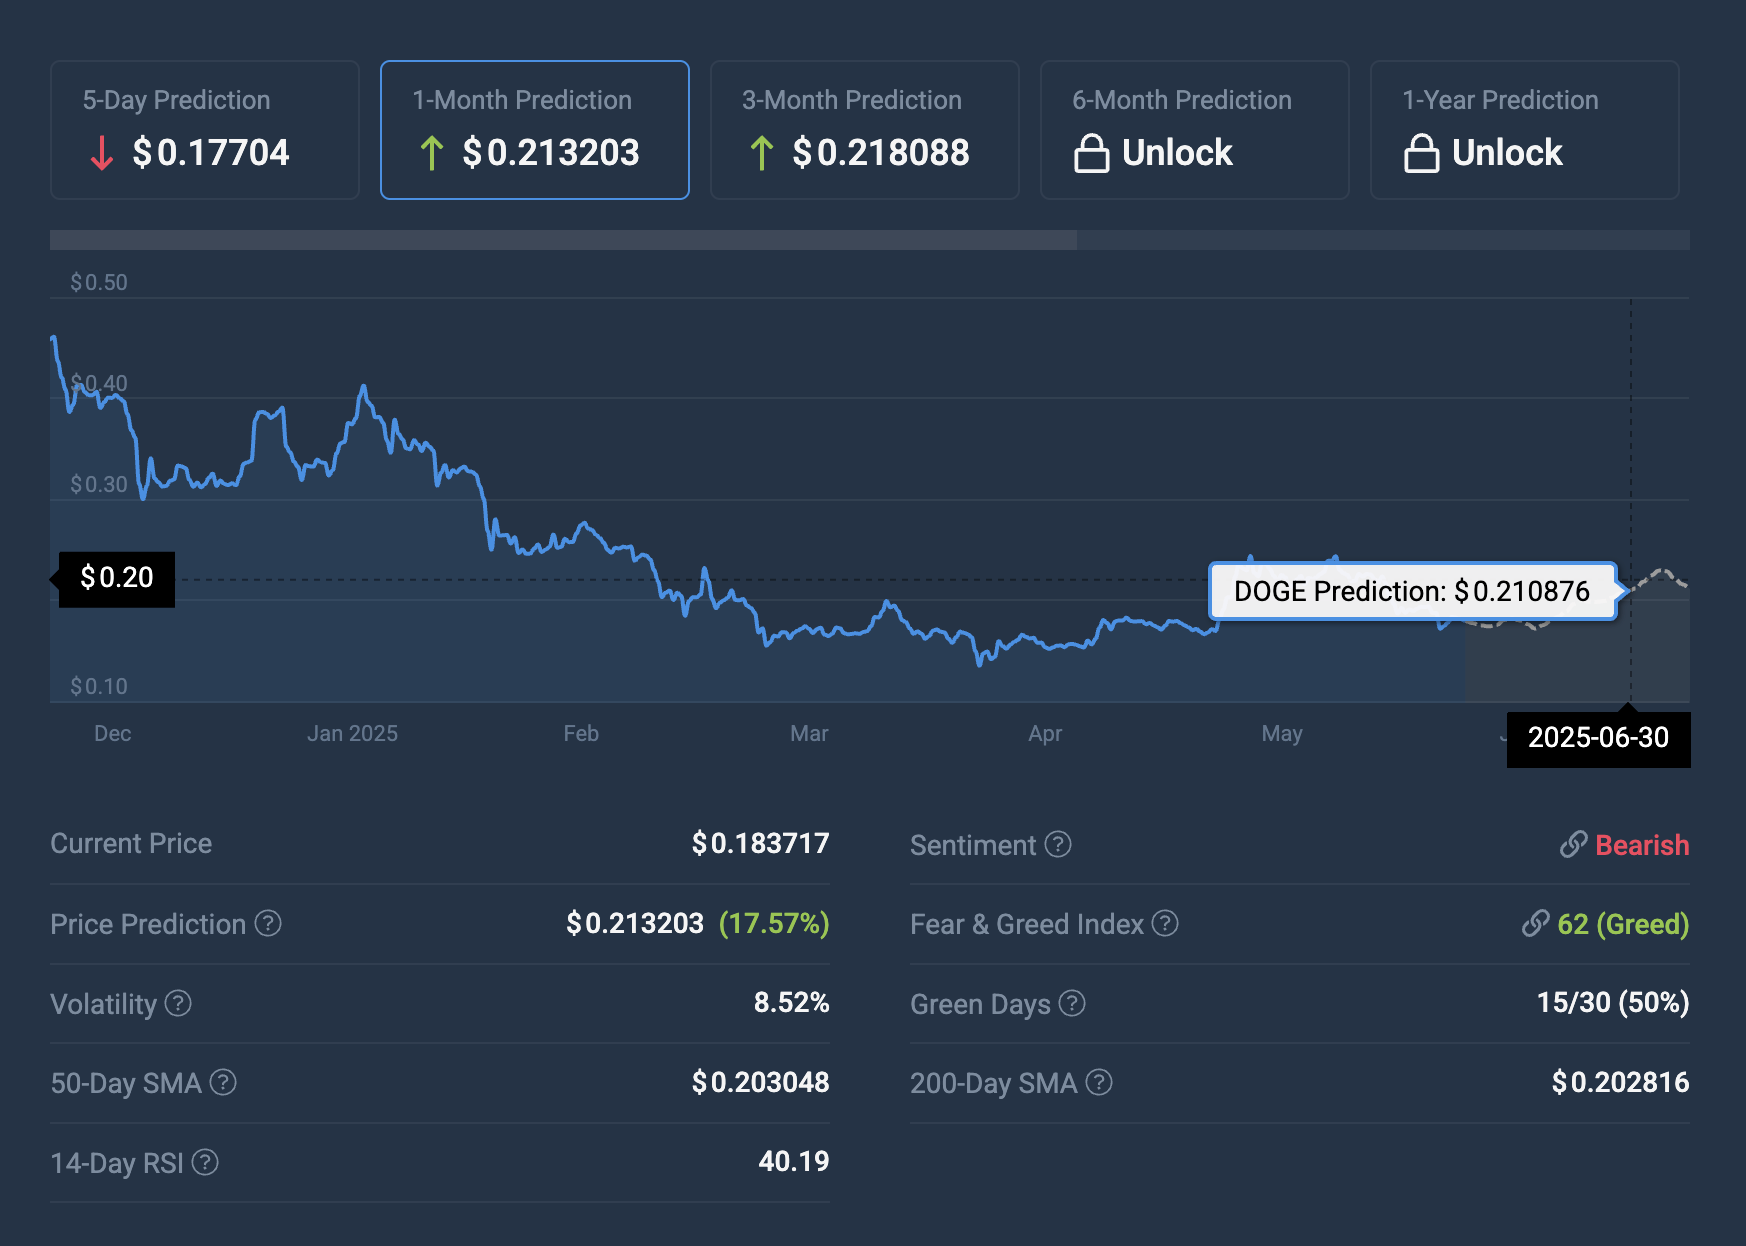
Task: Click the green up arrow beside $0.213203 card
Action: pos(431,153)
